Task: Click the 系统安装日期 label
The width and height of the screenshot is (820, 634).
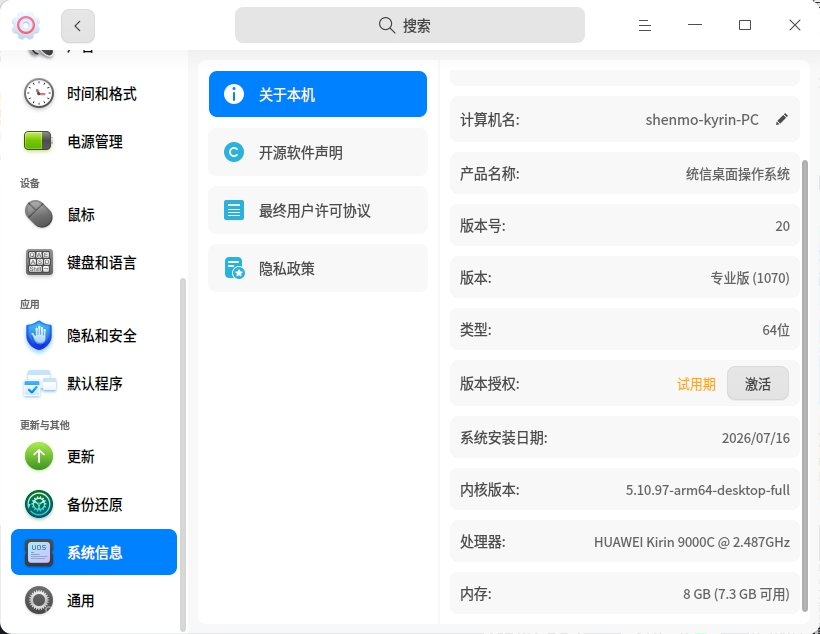Action: tap(504, 438)
